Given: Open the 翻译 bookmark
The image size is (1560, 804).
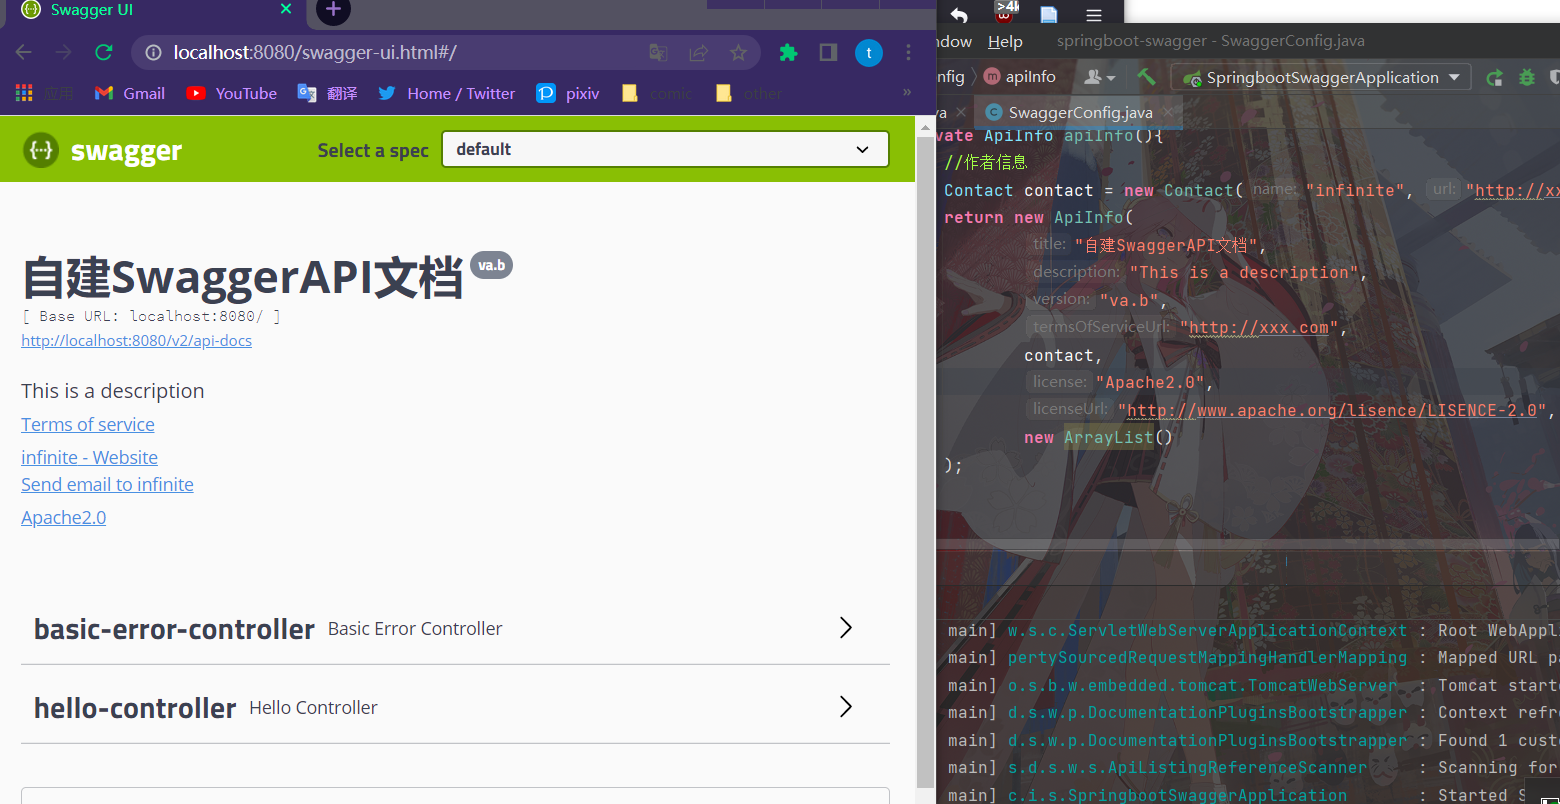Looking at the screenshot, I should 327,93.
